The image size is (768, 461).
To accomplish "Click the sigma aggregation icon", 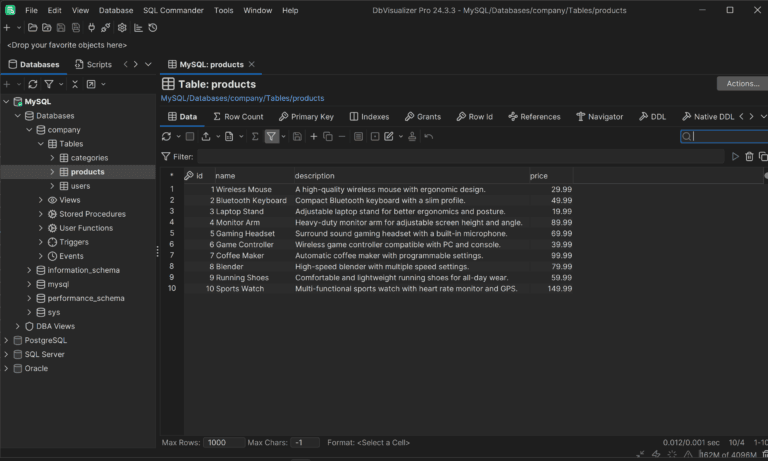I will click(255, 137).
